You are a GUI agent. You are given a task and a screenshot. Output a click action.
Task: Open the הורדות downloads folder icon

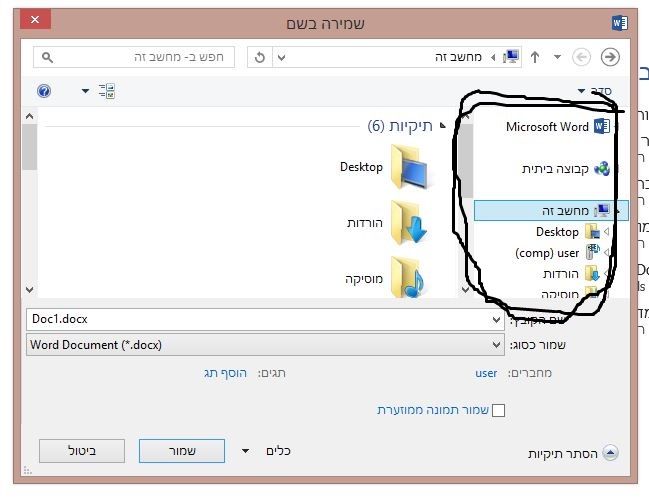(x=410, y=223)
